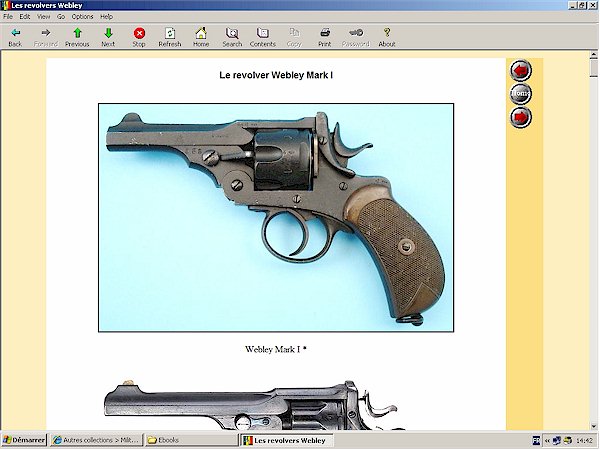Click the round Home button beside the page

pyautogui.click(x=521, y=93)
